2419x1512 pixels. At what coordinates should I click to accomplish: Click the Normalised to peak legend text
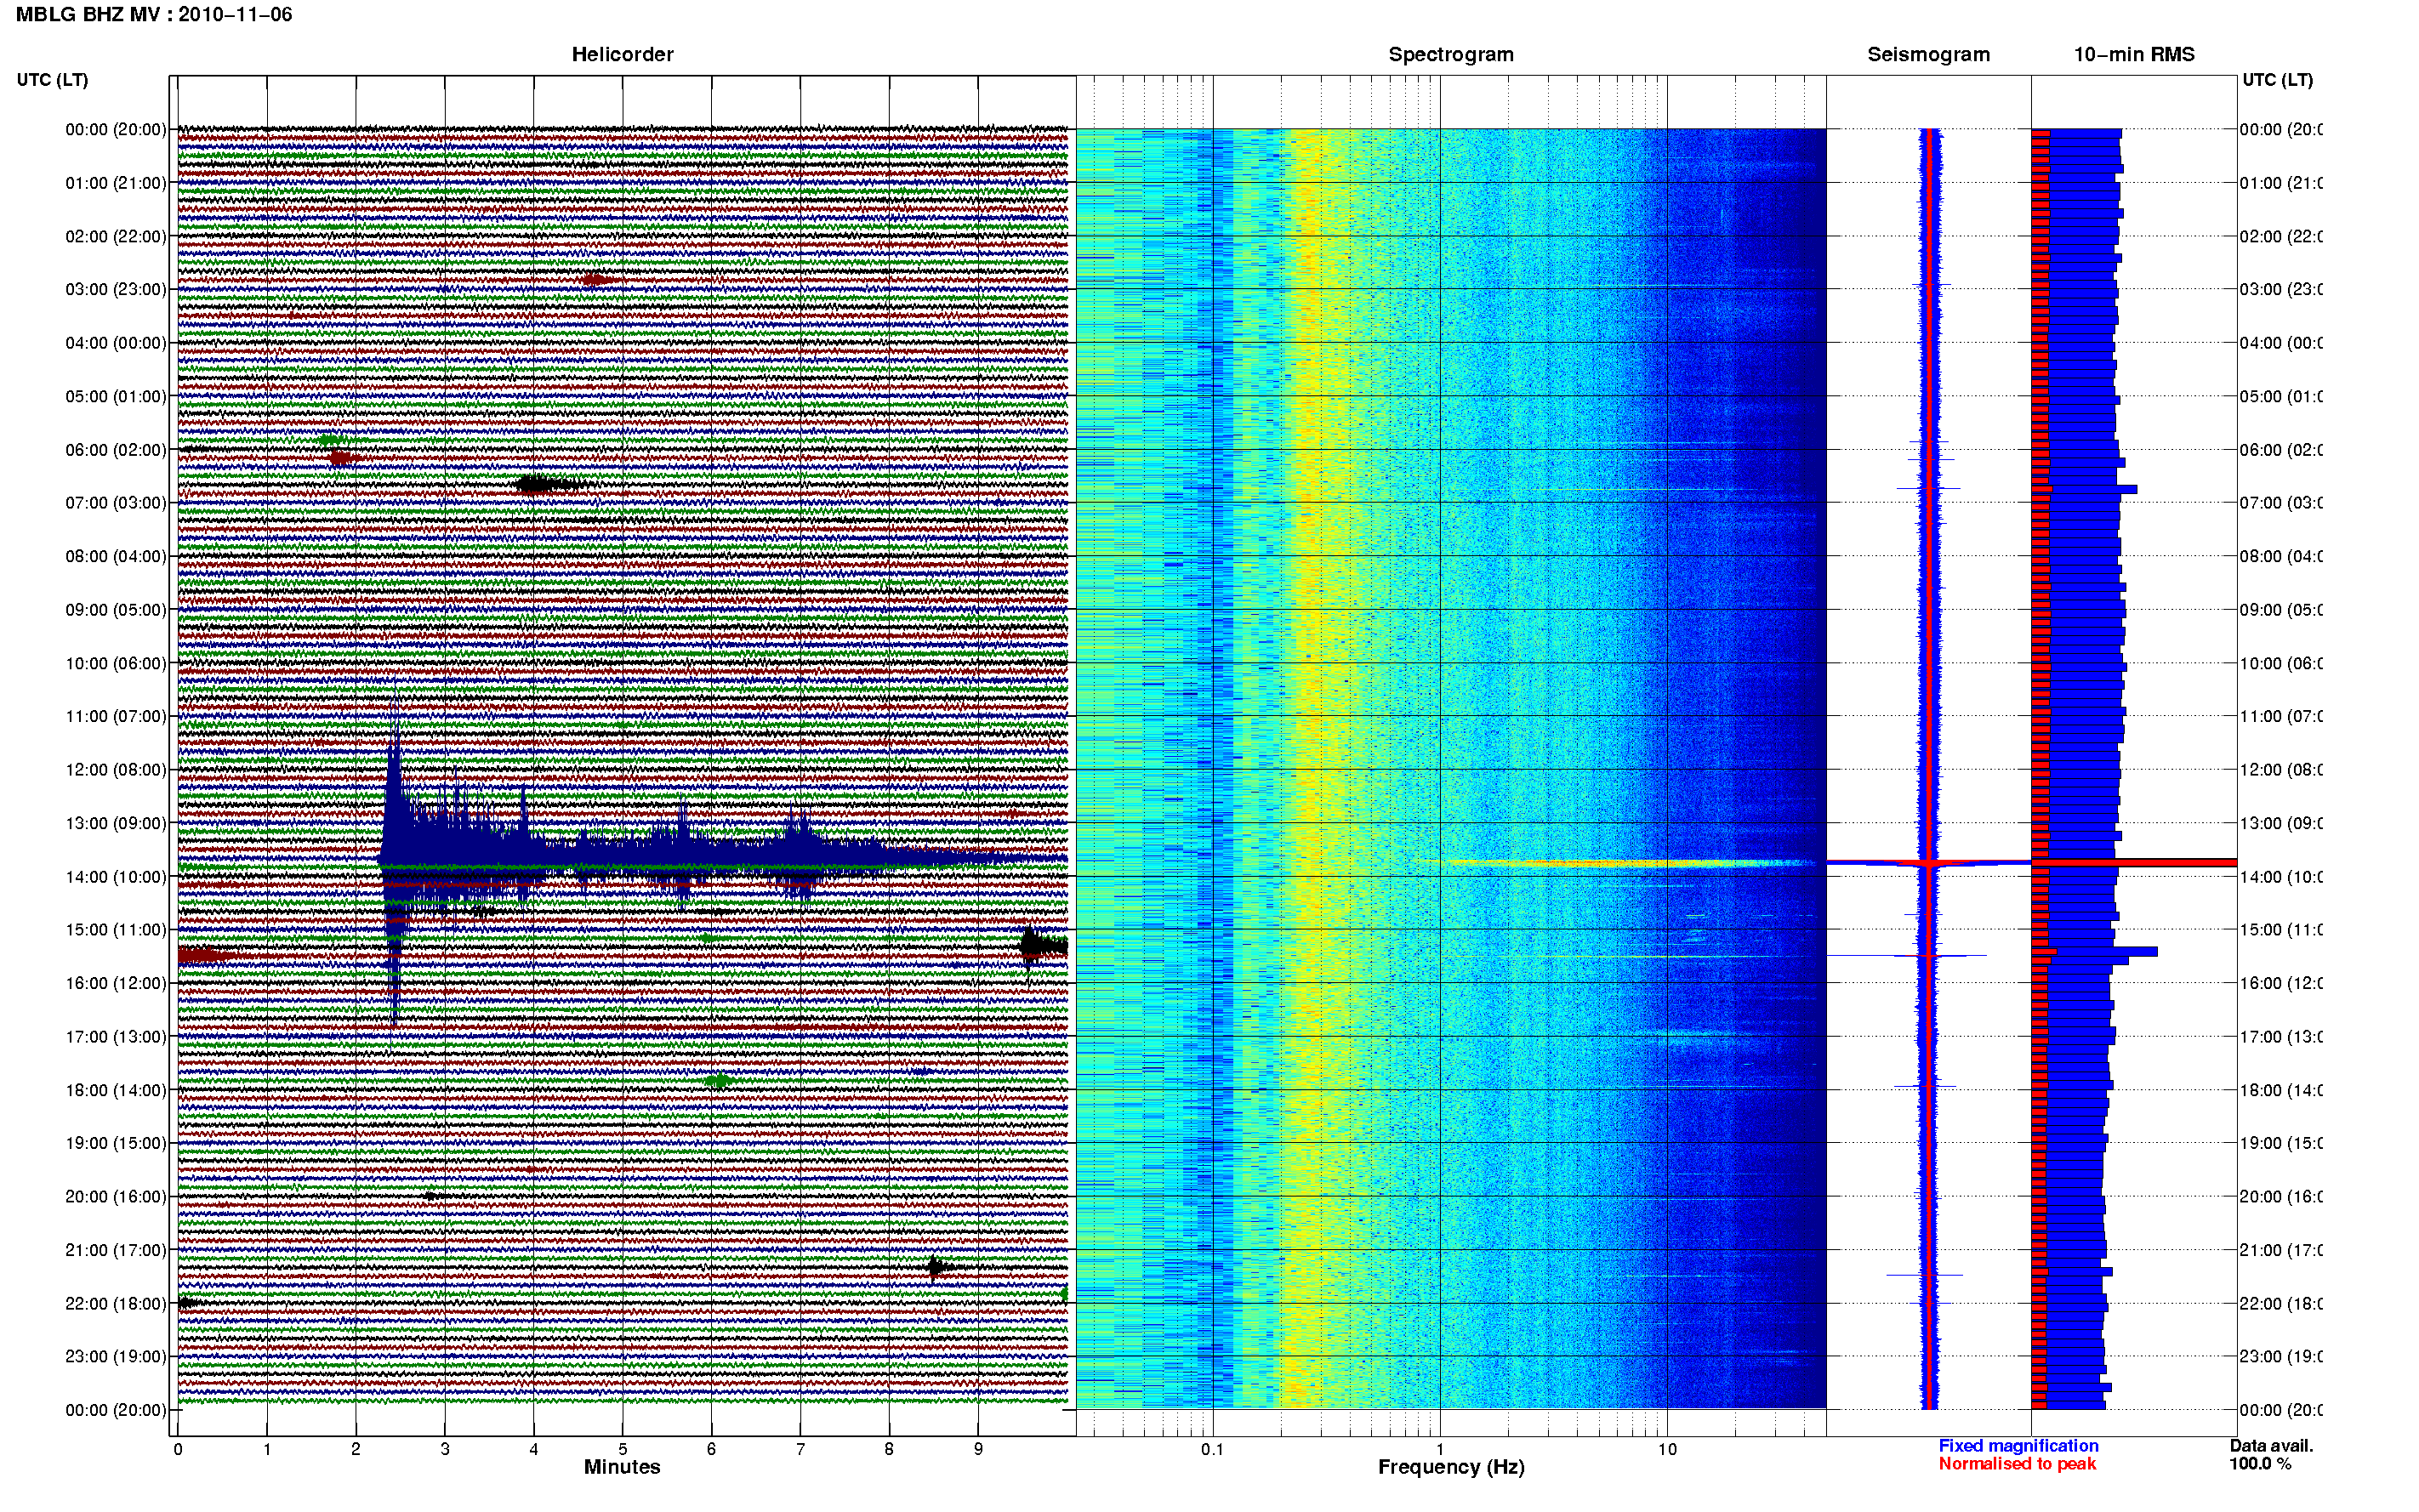(2017, 1464)
